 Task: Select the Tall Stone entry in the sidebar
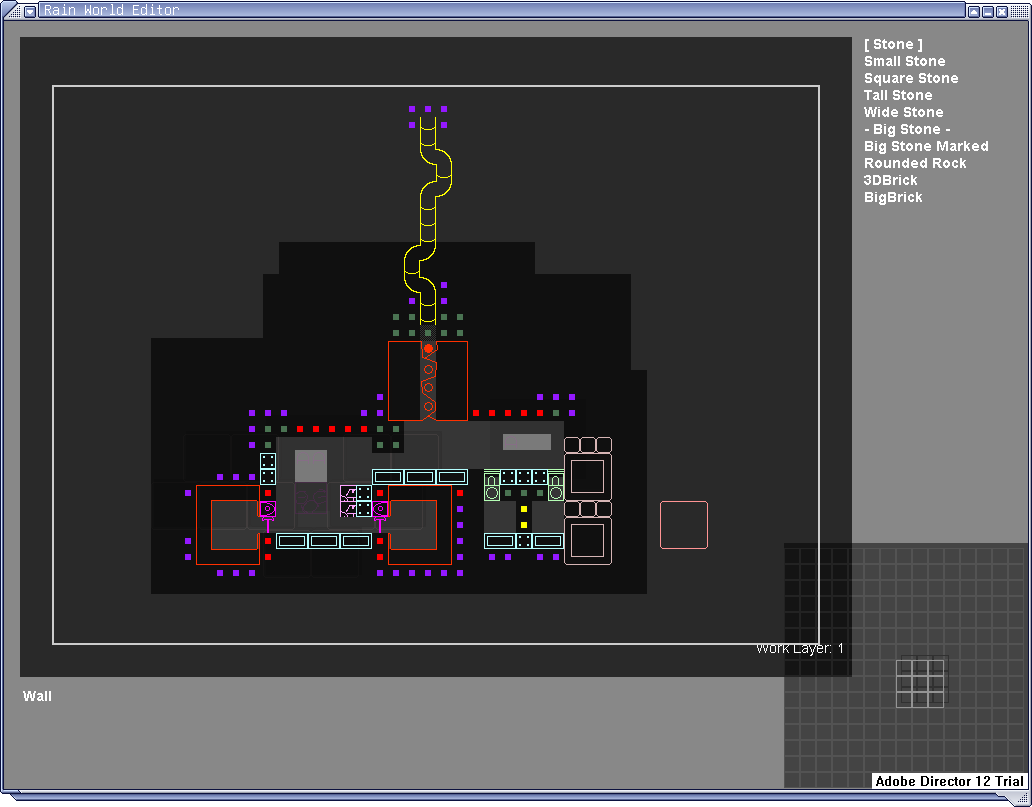click(x=897, y=95)
